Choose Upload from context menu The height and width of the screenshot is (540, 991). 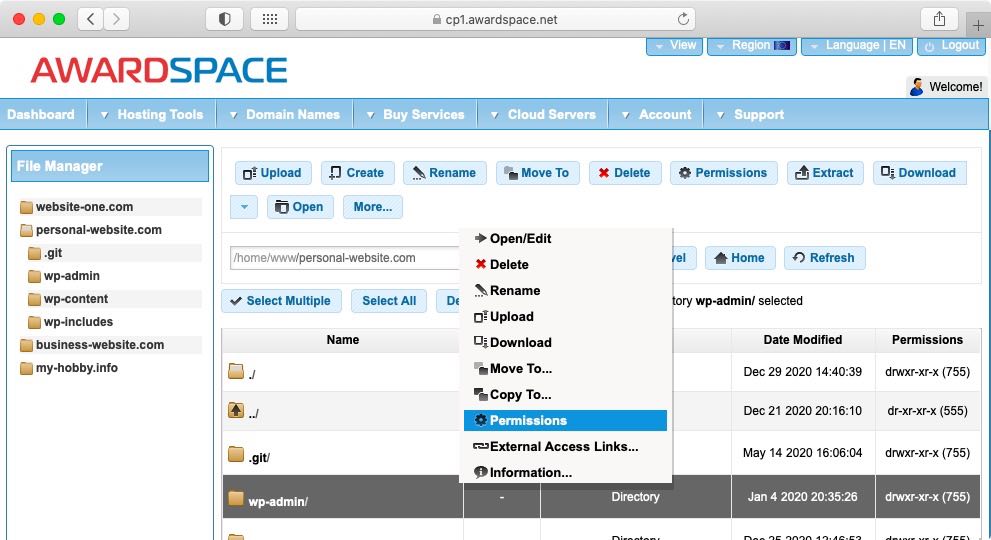tap(566, 316)
